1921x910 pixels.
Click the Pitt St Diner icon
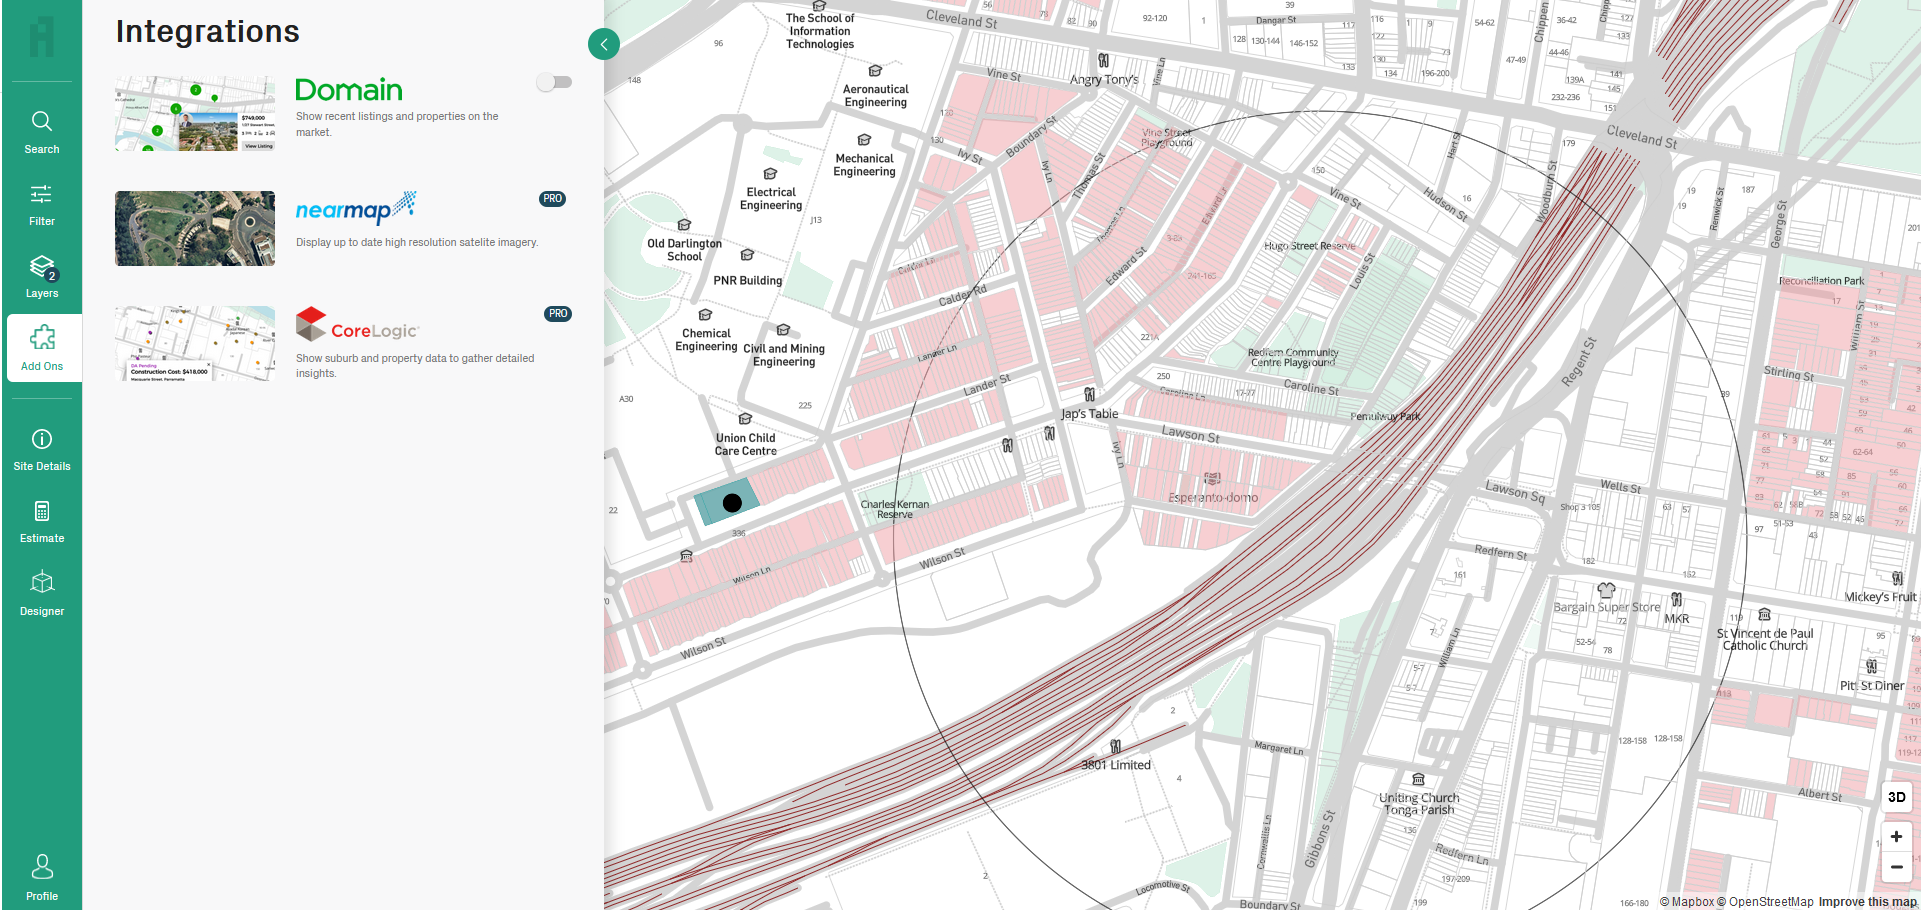1871,666
